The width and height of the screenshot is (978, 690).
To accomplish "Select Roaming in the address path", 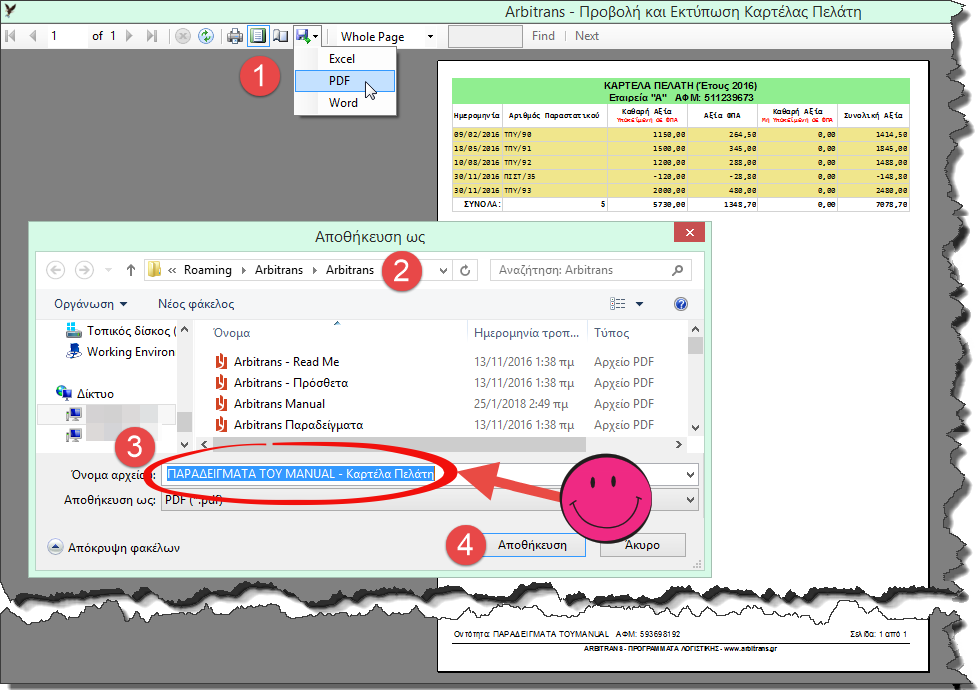I will (208, 270).
